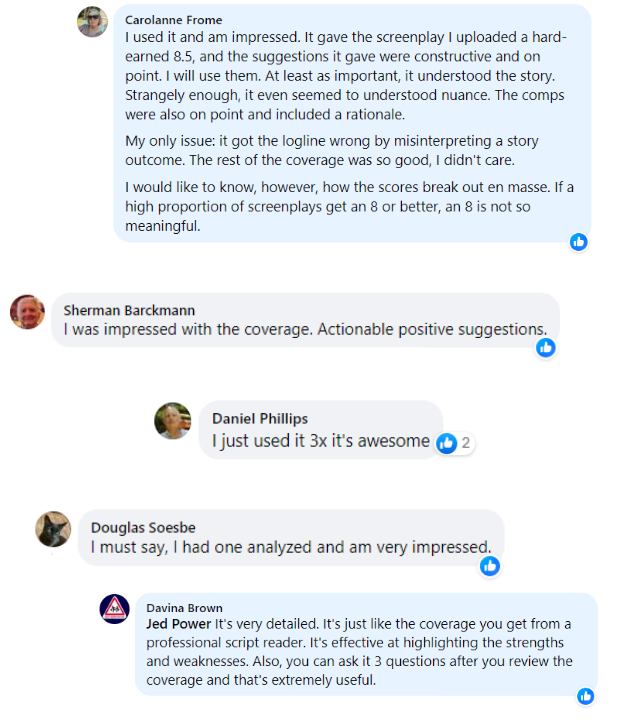This screenshot has height=724, width=619.
Task: Click Daniel Phillips' profile photo
Action: 172,420
